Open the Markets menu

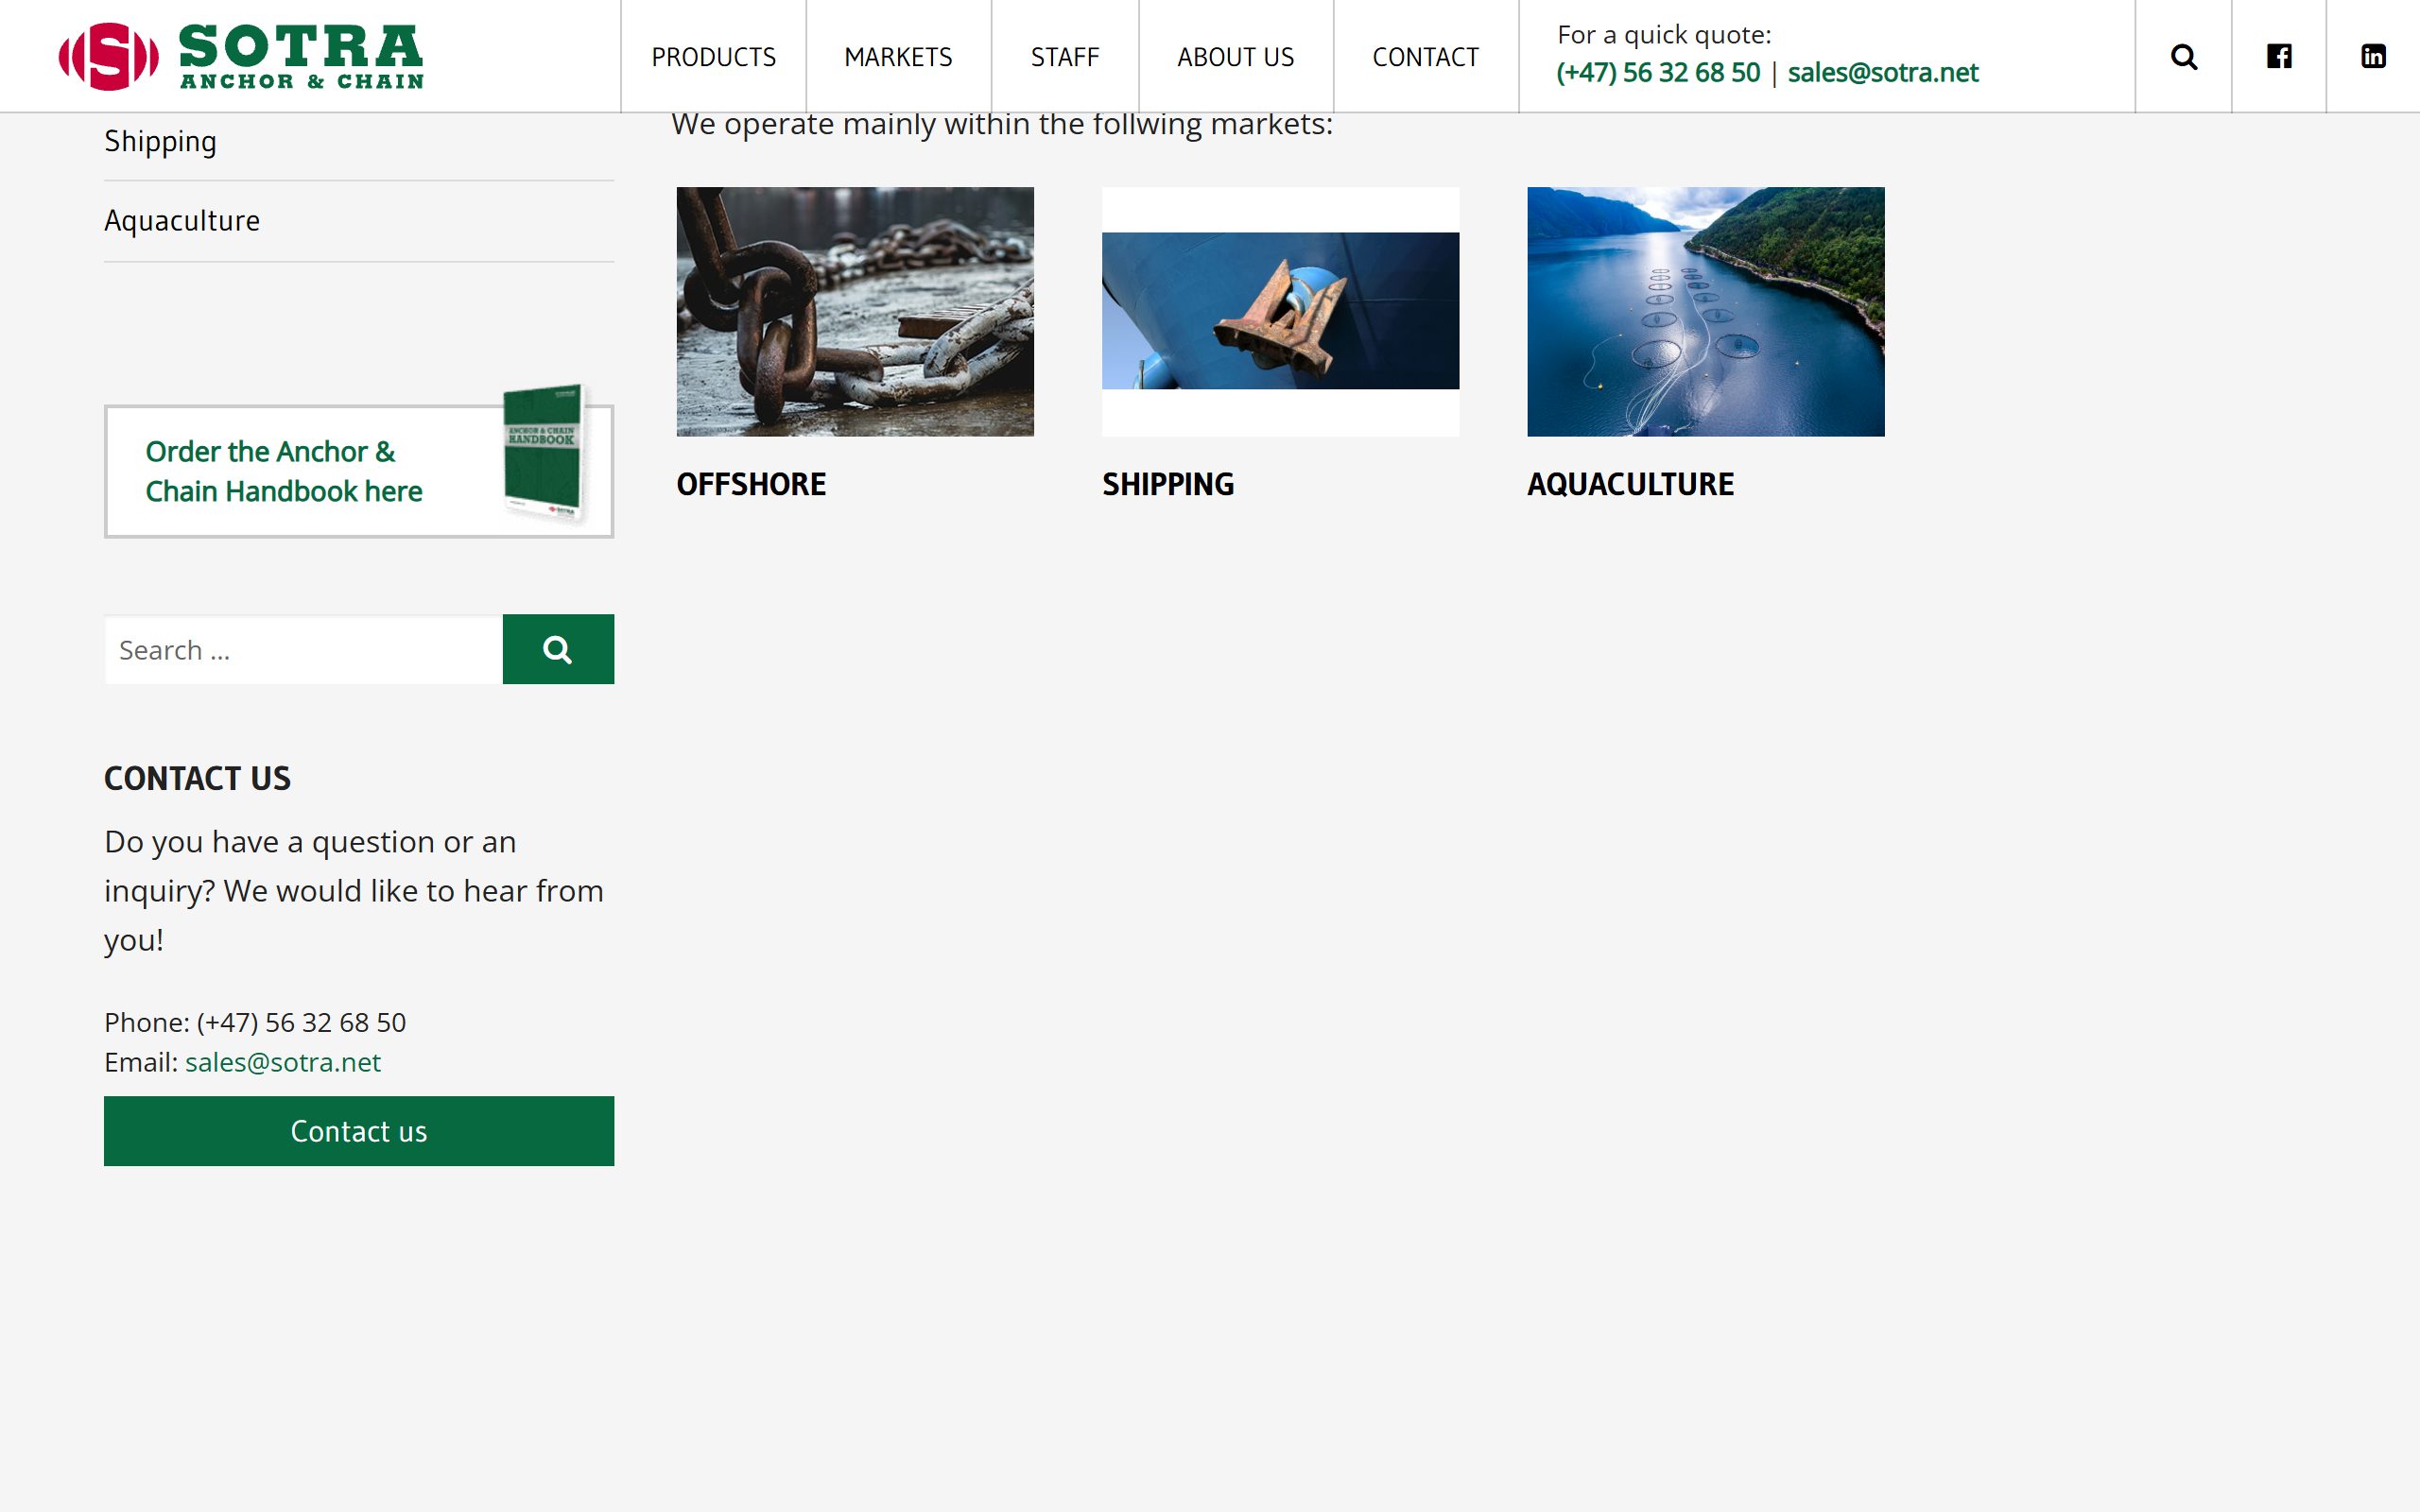[x=898, y=57]
